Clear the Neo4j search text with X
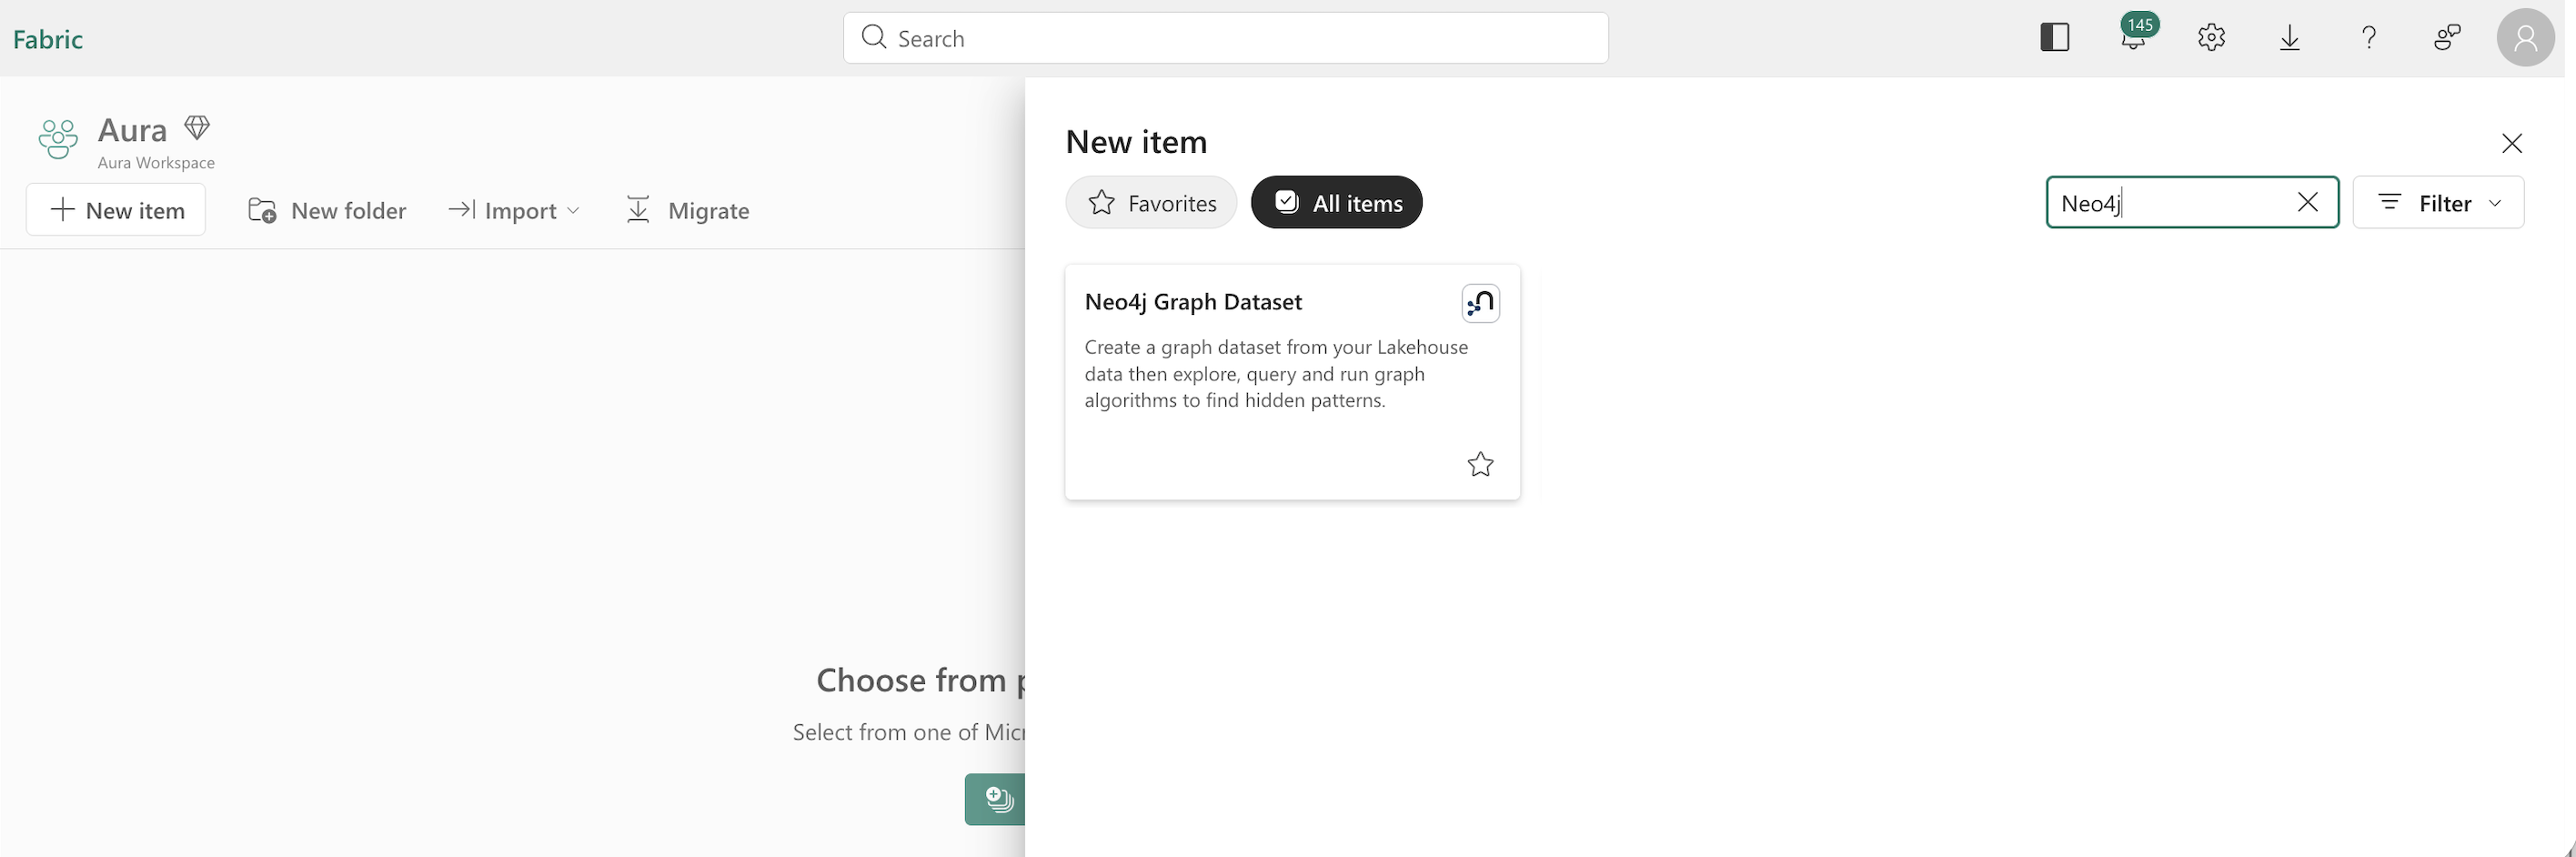This screenshot has width=2576, height=857. (x=2308, y=203)
